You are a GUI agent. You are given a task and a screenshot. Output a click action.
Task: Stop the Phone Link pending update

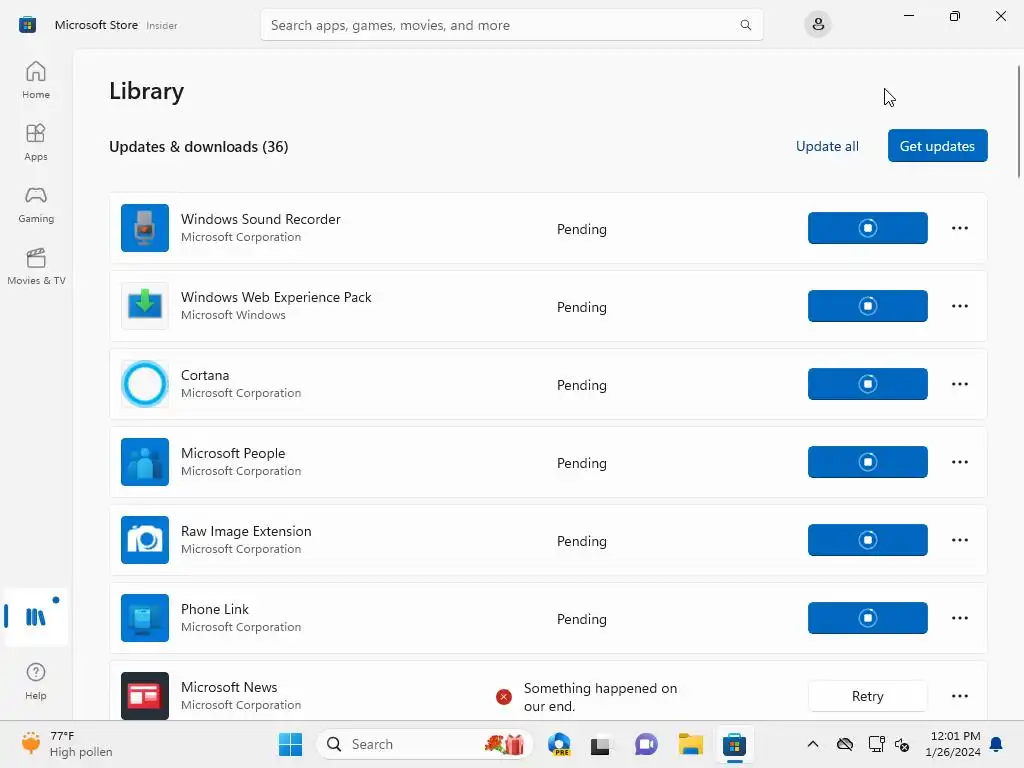click(x=867, y=618)
